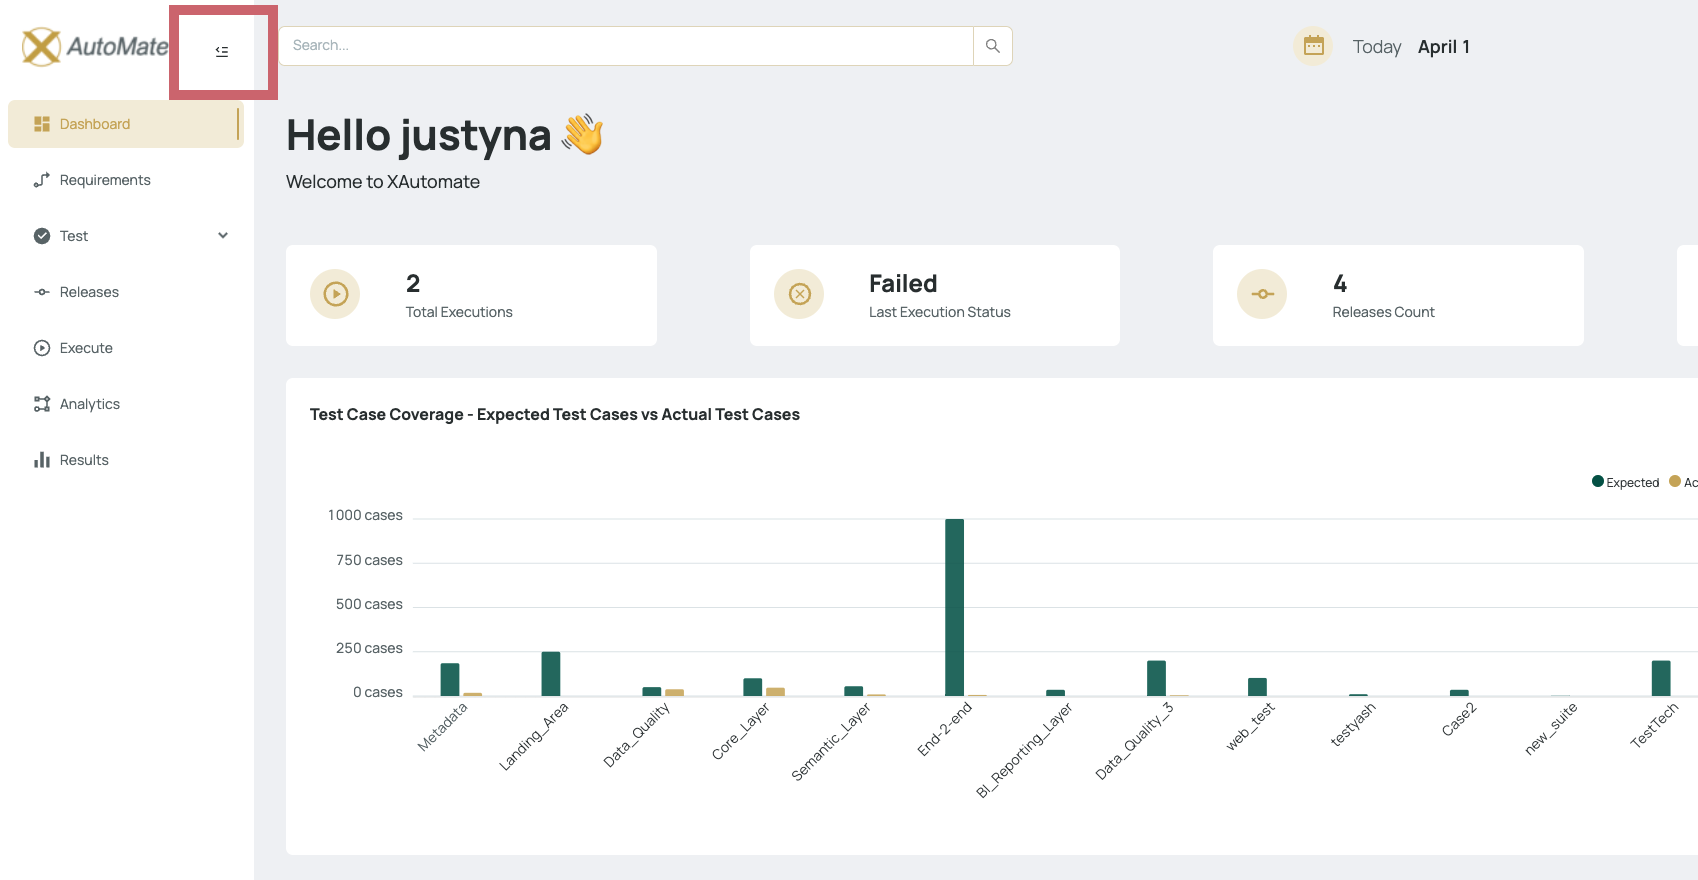This screenshot has height=880, width=1698.
Task: Click the calendar icon beside Today
Action: coord(1314,46)
